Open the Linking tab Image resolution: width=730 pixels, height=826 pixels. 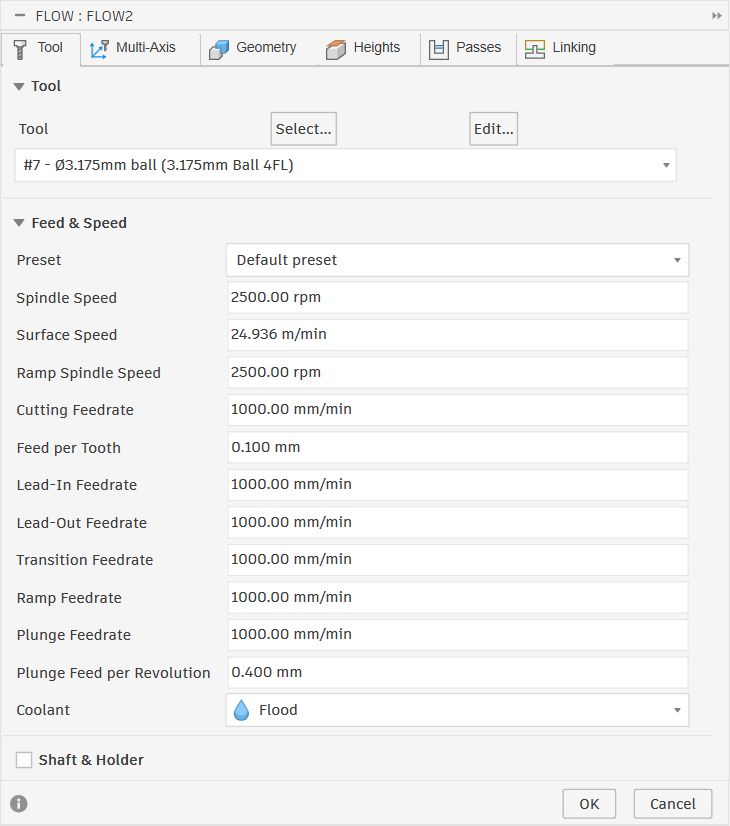click(x=564, y=48)
